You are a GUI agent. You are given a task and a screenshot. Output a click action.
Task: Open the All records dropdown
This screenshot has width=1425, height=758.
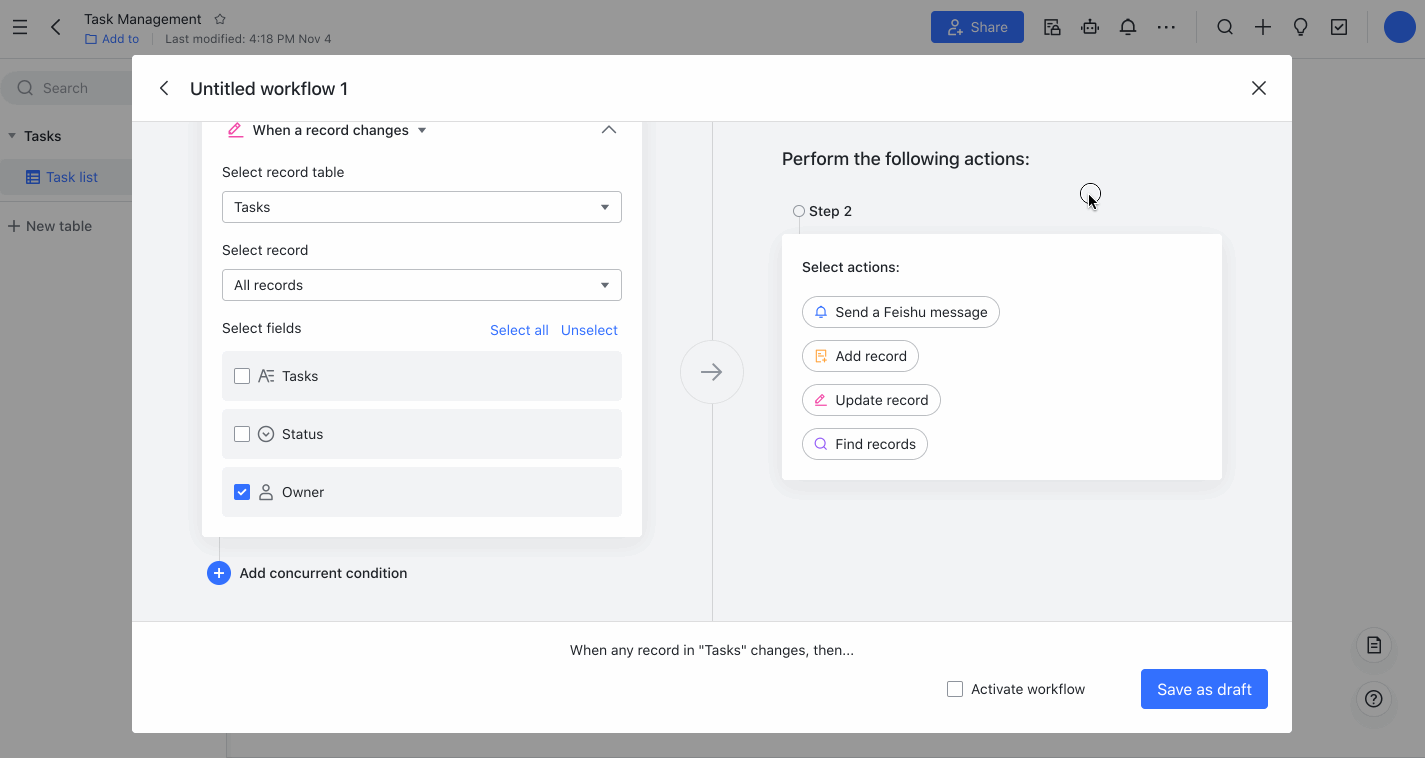[x=421, y=285]
